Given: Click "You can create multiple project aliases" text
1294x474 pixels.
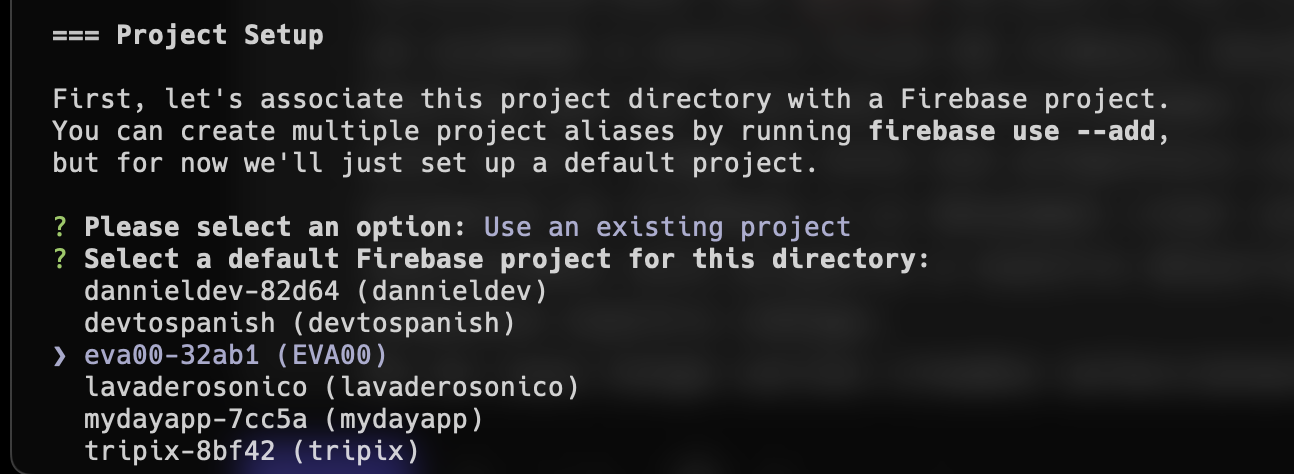Looking at the screenshot, I should 451,131.
